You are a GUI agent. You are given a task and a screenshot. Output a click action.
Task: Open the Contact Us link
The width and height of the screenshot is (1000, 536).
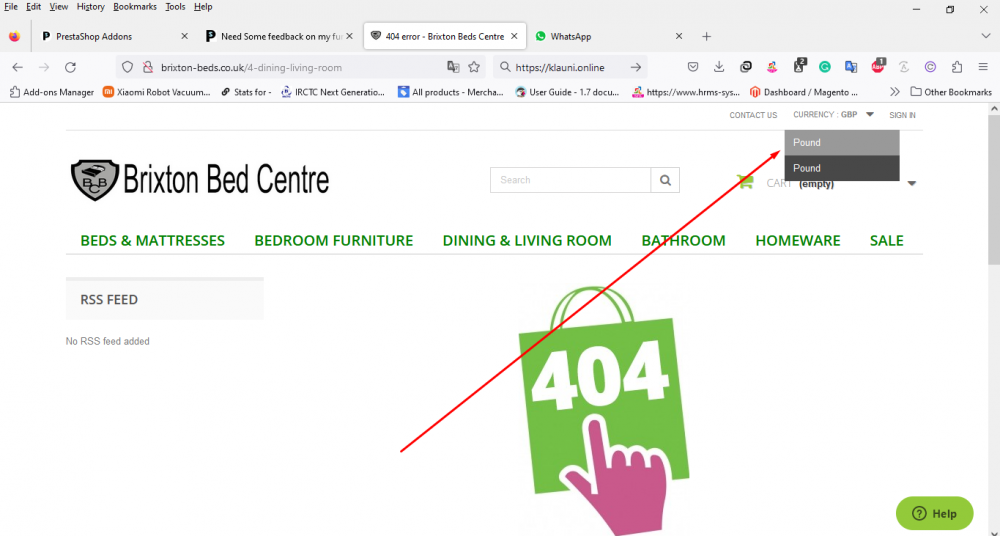[753, 115]
